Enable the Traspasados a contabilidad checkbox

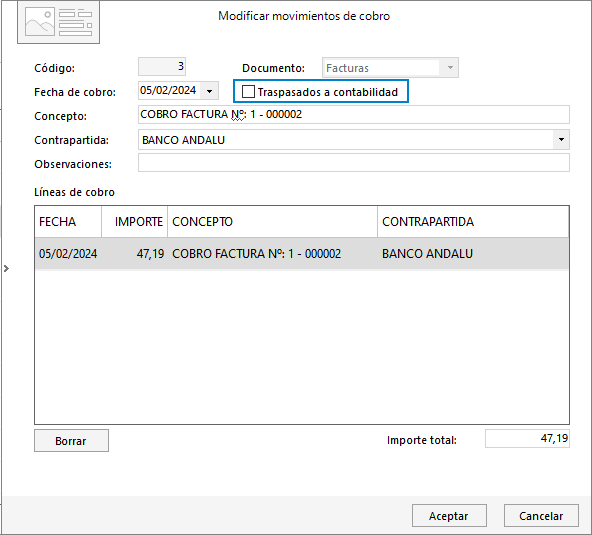click(248, 92)
